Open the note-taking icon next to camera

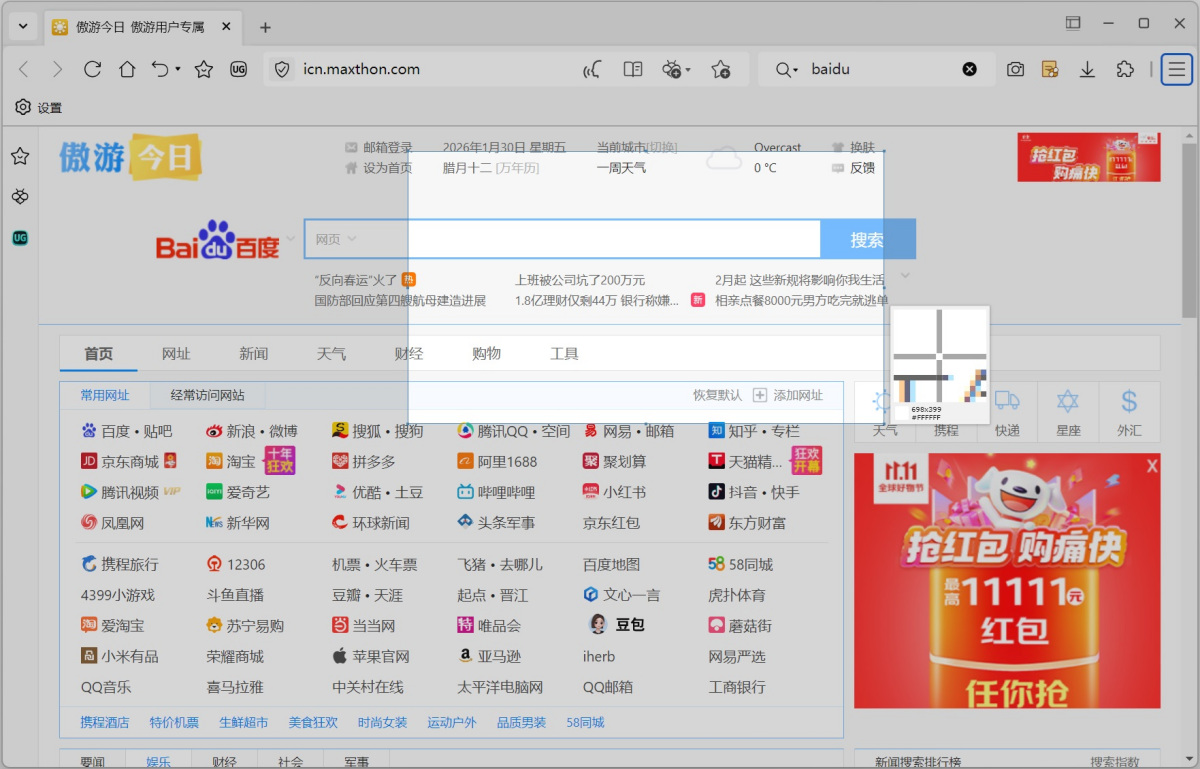tap(1050, 69)
